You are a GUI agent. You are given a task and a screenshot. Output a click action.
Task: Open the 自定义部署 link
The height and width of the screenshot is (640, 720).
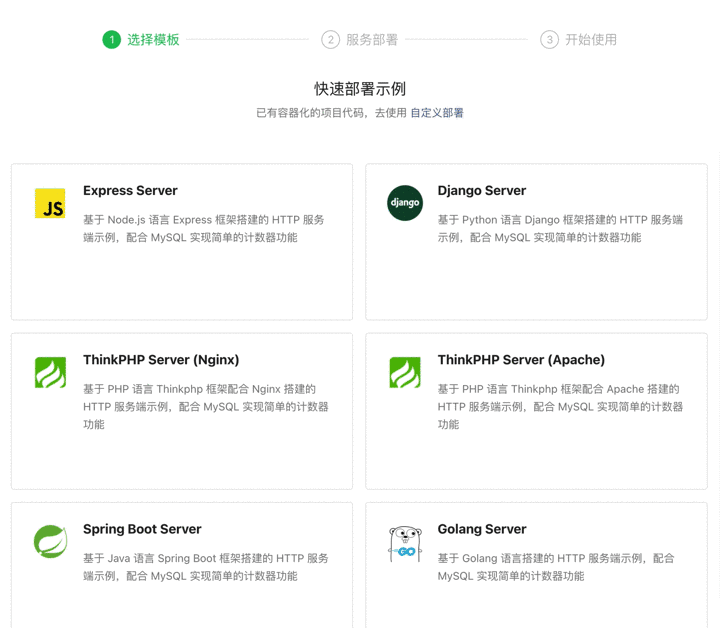[437, 113]
